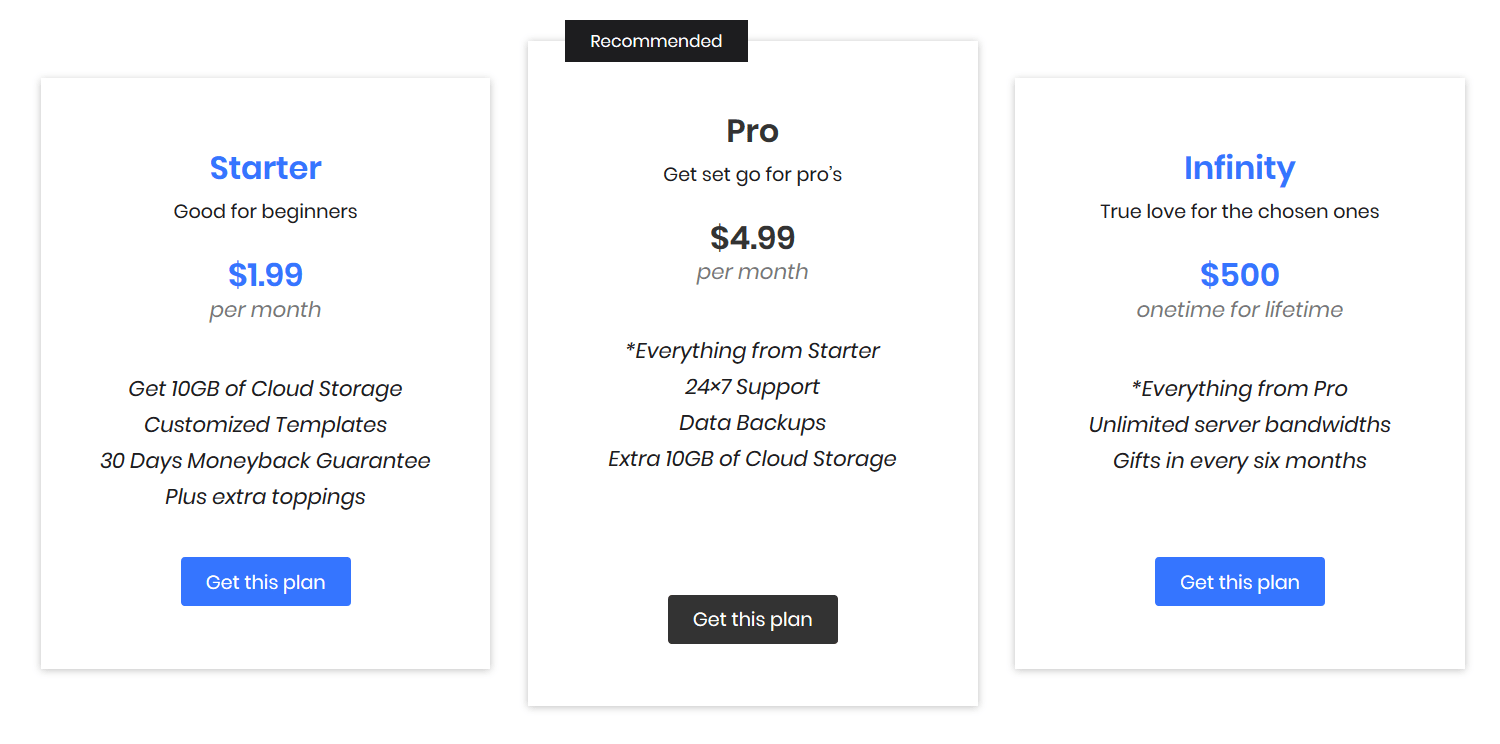The height and width of the screenshot is (744, 1500).
Task: Click the 24×7 Support feature line
Action: click(x=752, y=387)
